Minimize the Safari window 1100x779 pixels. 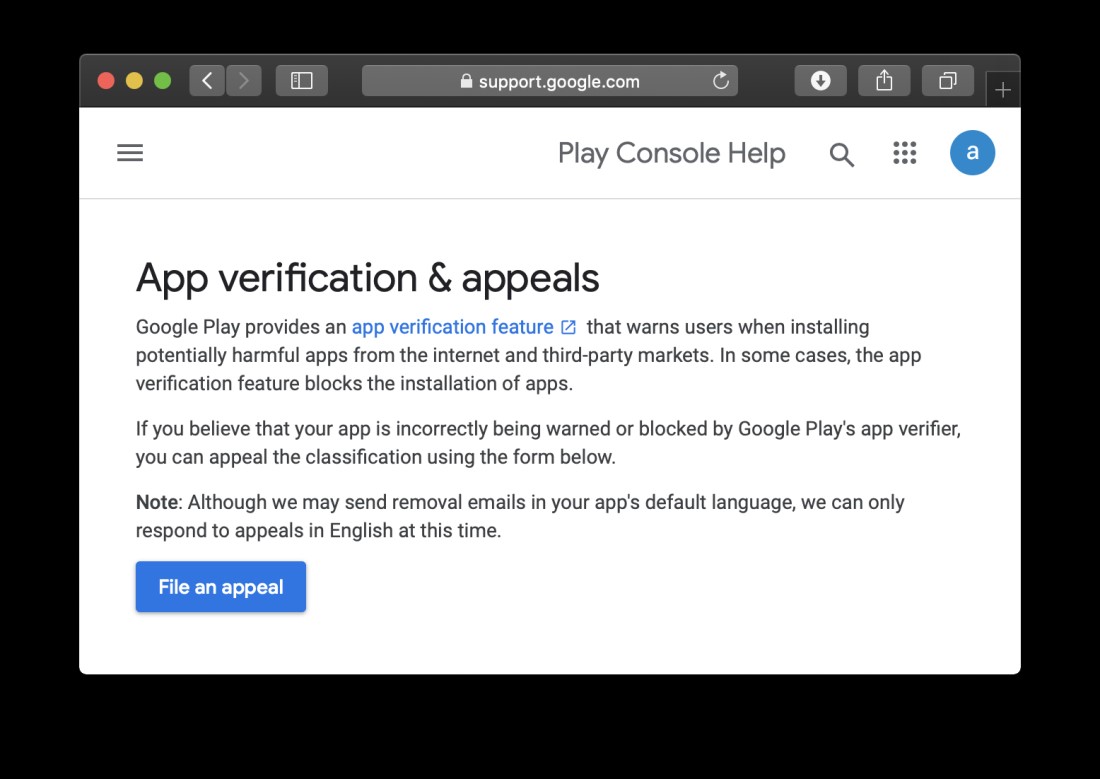click(134, 81)
